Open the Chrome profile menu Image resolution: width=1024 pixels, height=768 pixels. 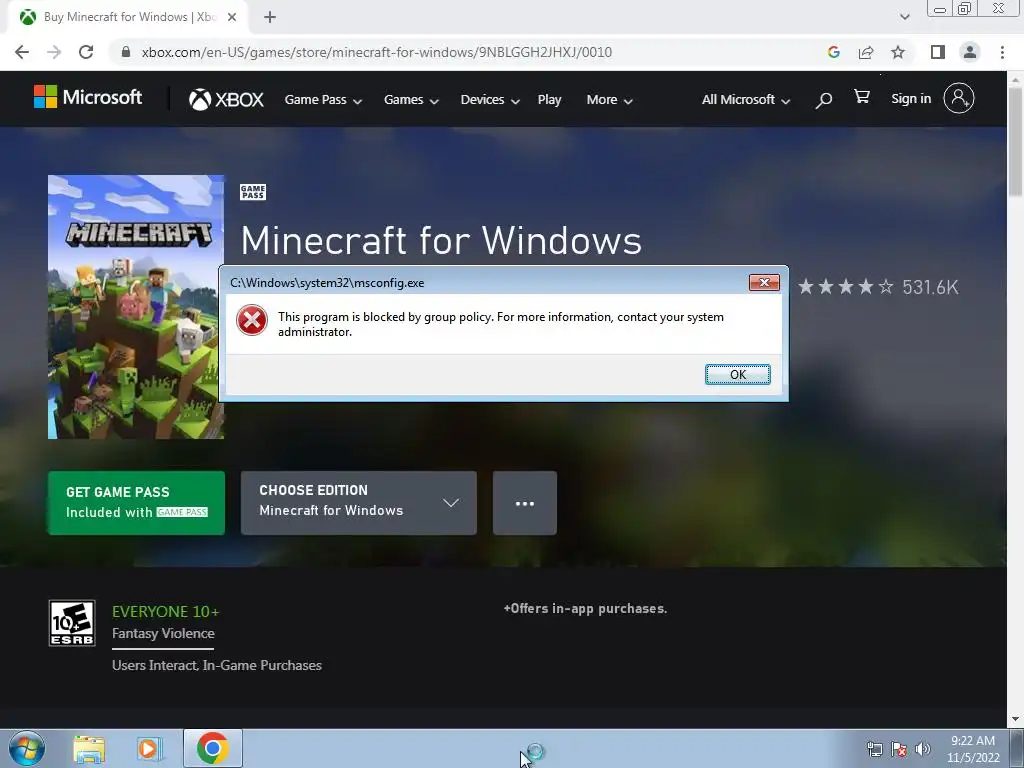tap(970, 52)
